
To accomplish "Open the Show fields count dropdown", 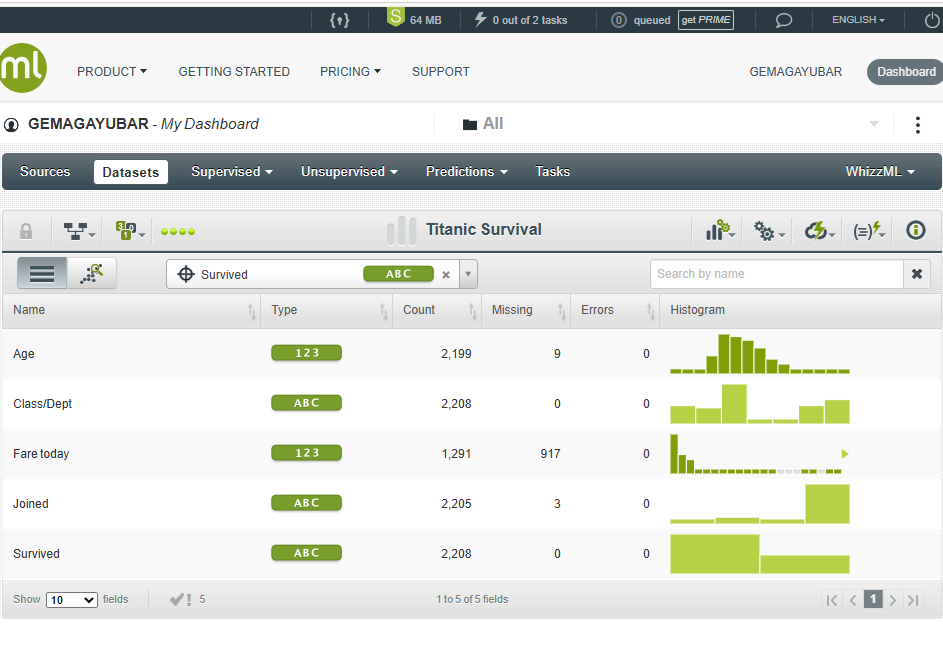I will click(72, 600).
